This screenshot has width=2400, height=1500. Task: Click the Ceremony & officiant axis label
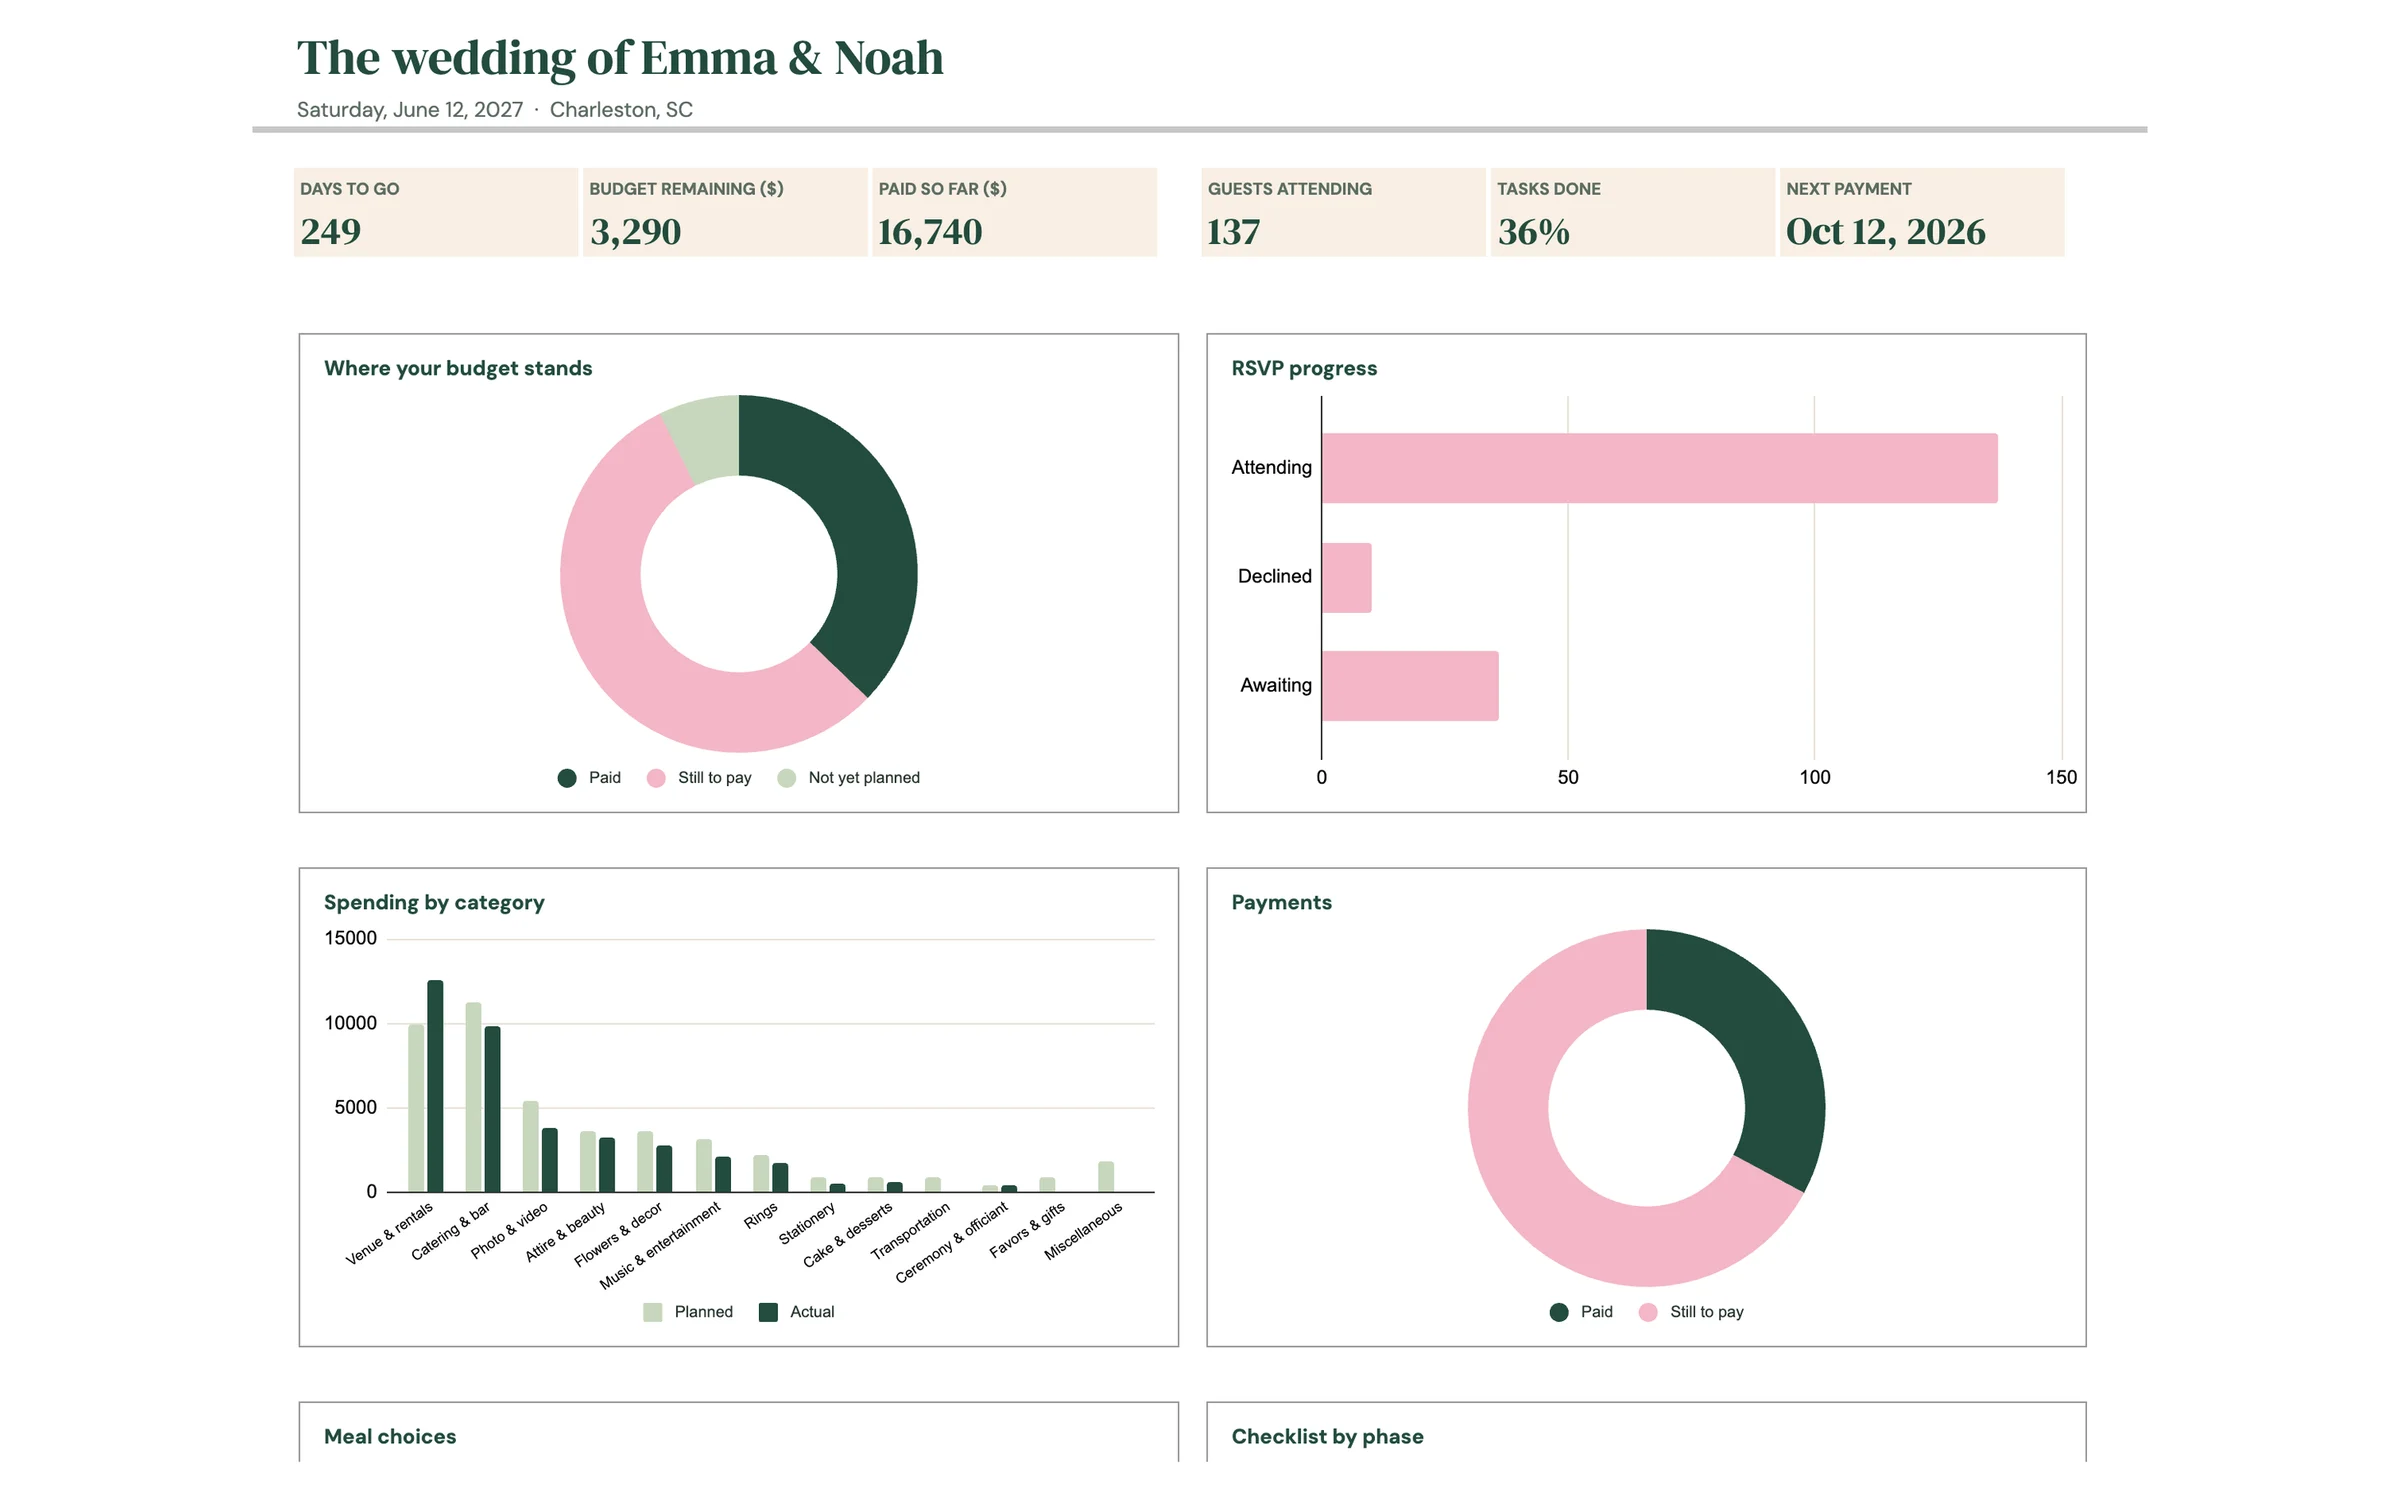(x=952, y=1242)
